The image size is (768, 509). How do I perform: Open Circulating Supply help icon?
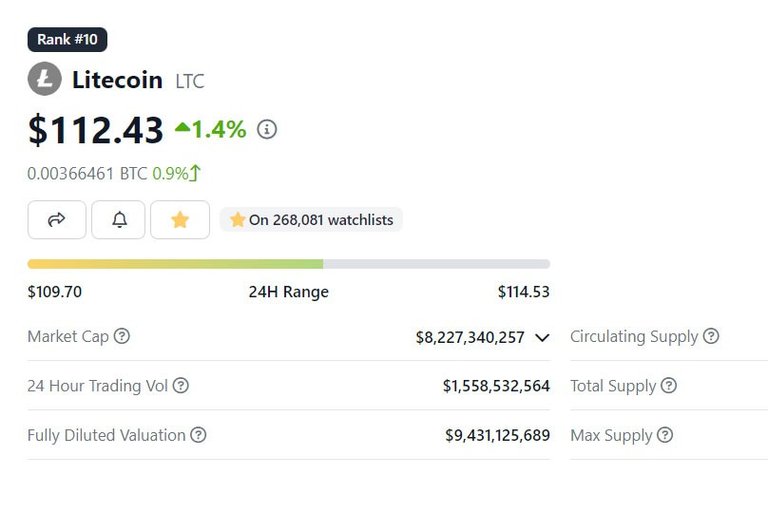pos(711,336)
